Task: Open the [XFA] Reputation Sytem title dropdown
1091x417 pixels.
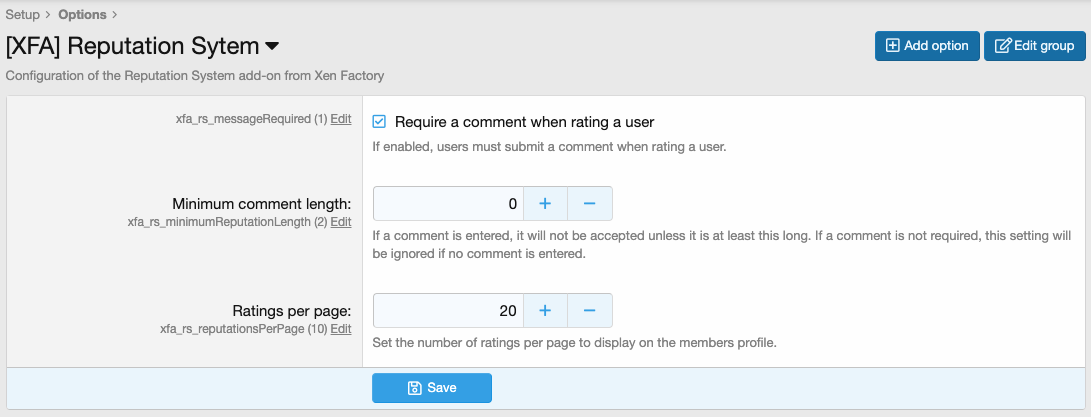Action: 272,46
